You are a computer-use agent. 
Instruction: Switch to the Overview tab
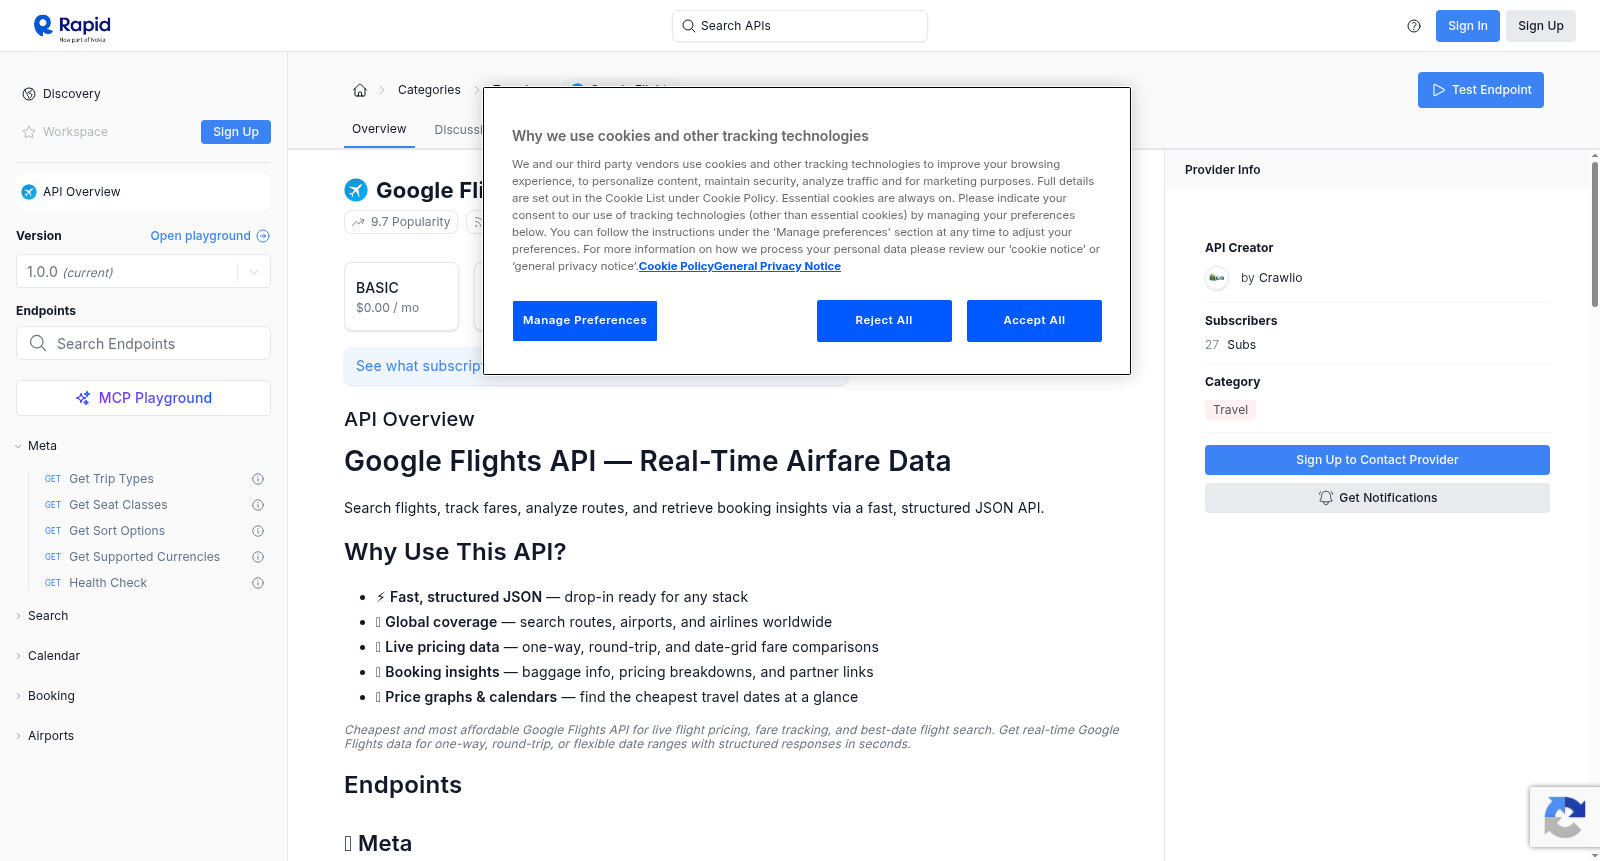pos(379,129)
